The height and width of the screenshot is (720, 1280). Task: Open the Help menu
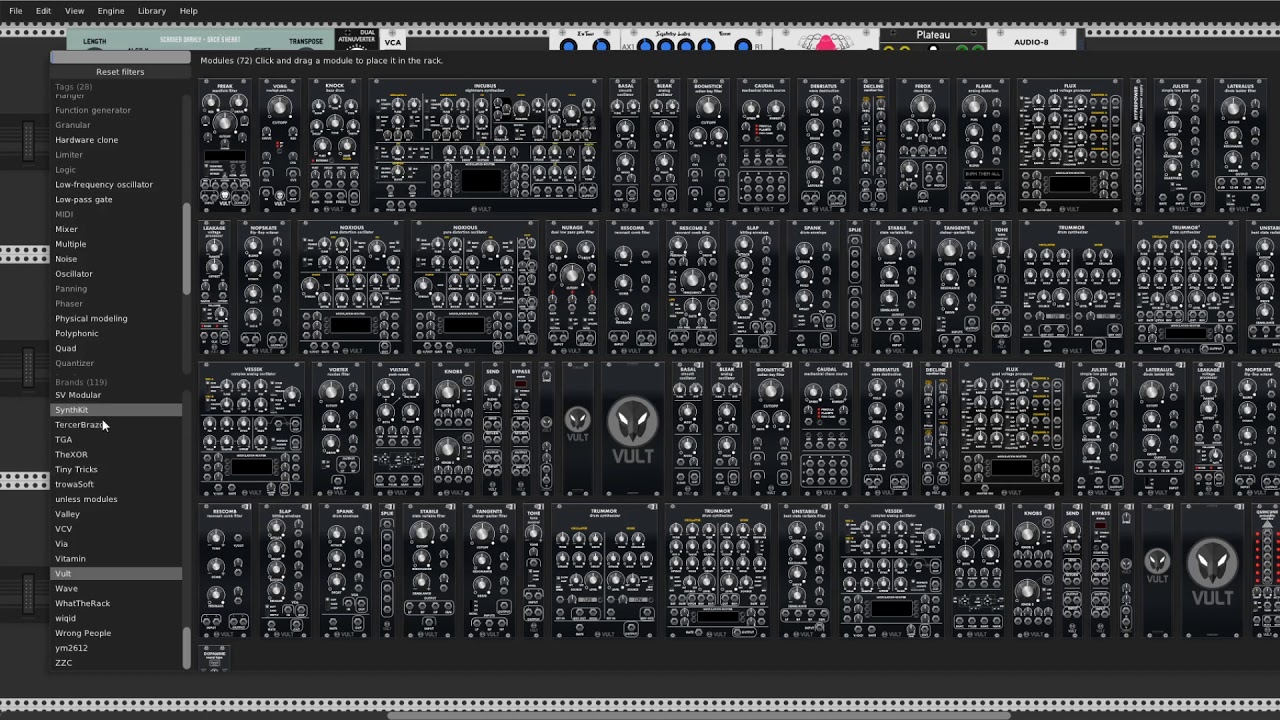[x=188, y=11]
